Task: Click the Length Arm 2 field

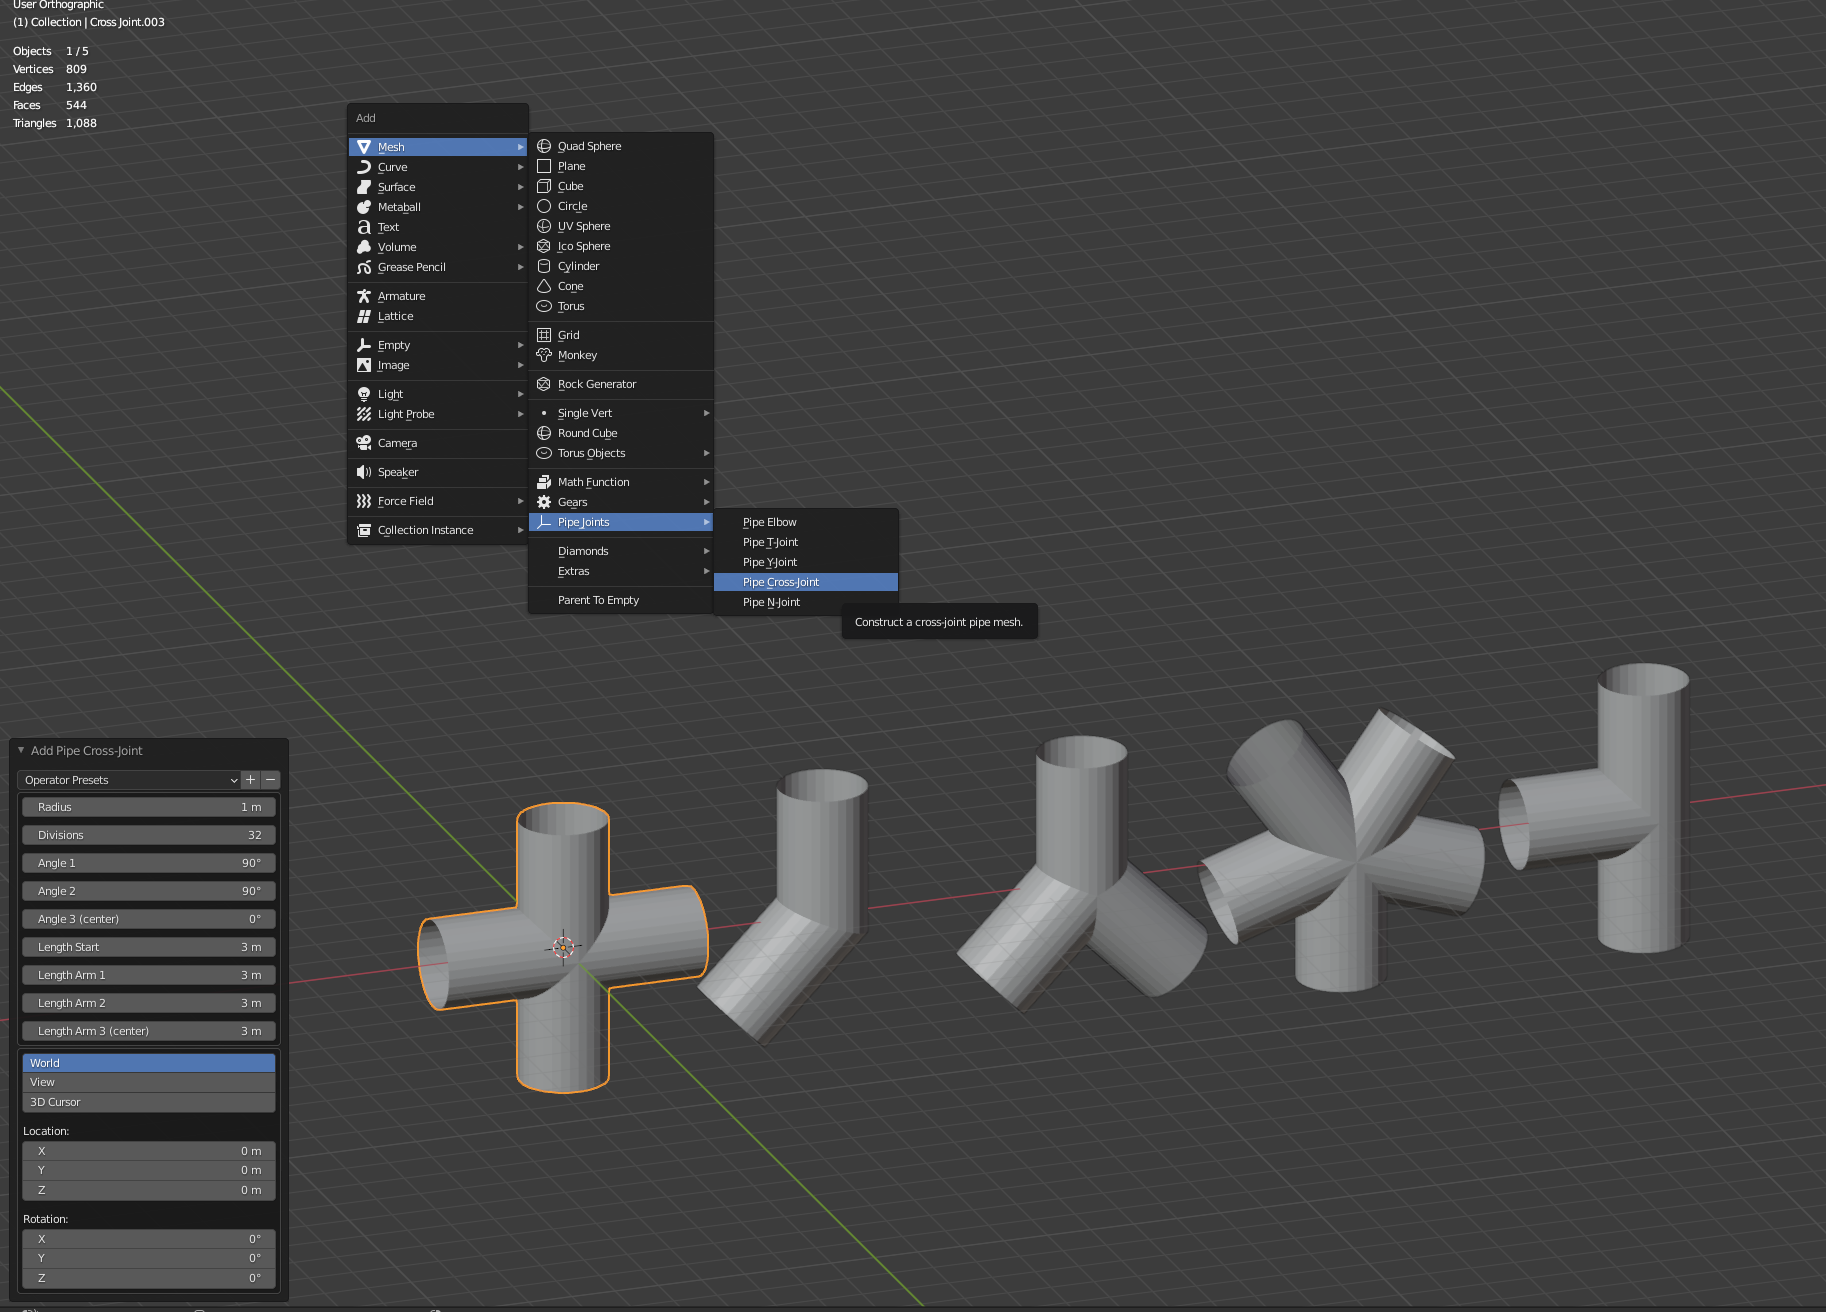Action: coord(149,1003)
